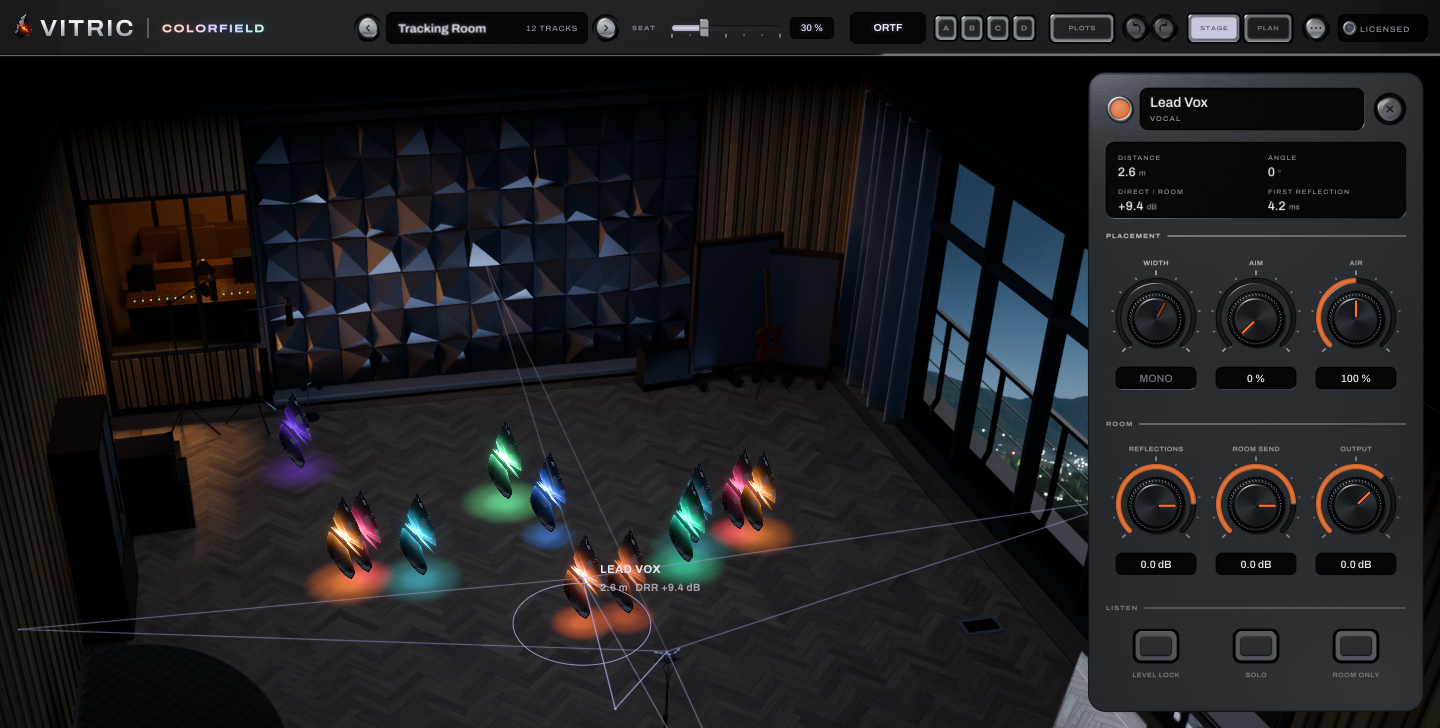Open the Lead Vox orange color swatch
The height and width of the screenshot is (728, 1440).
click(x=1120, y=109)
